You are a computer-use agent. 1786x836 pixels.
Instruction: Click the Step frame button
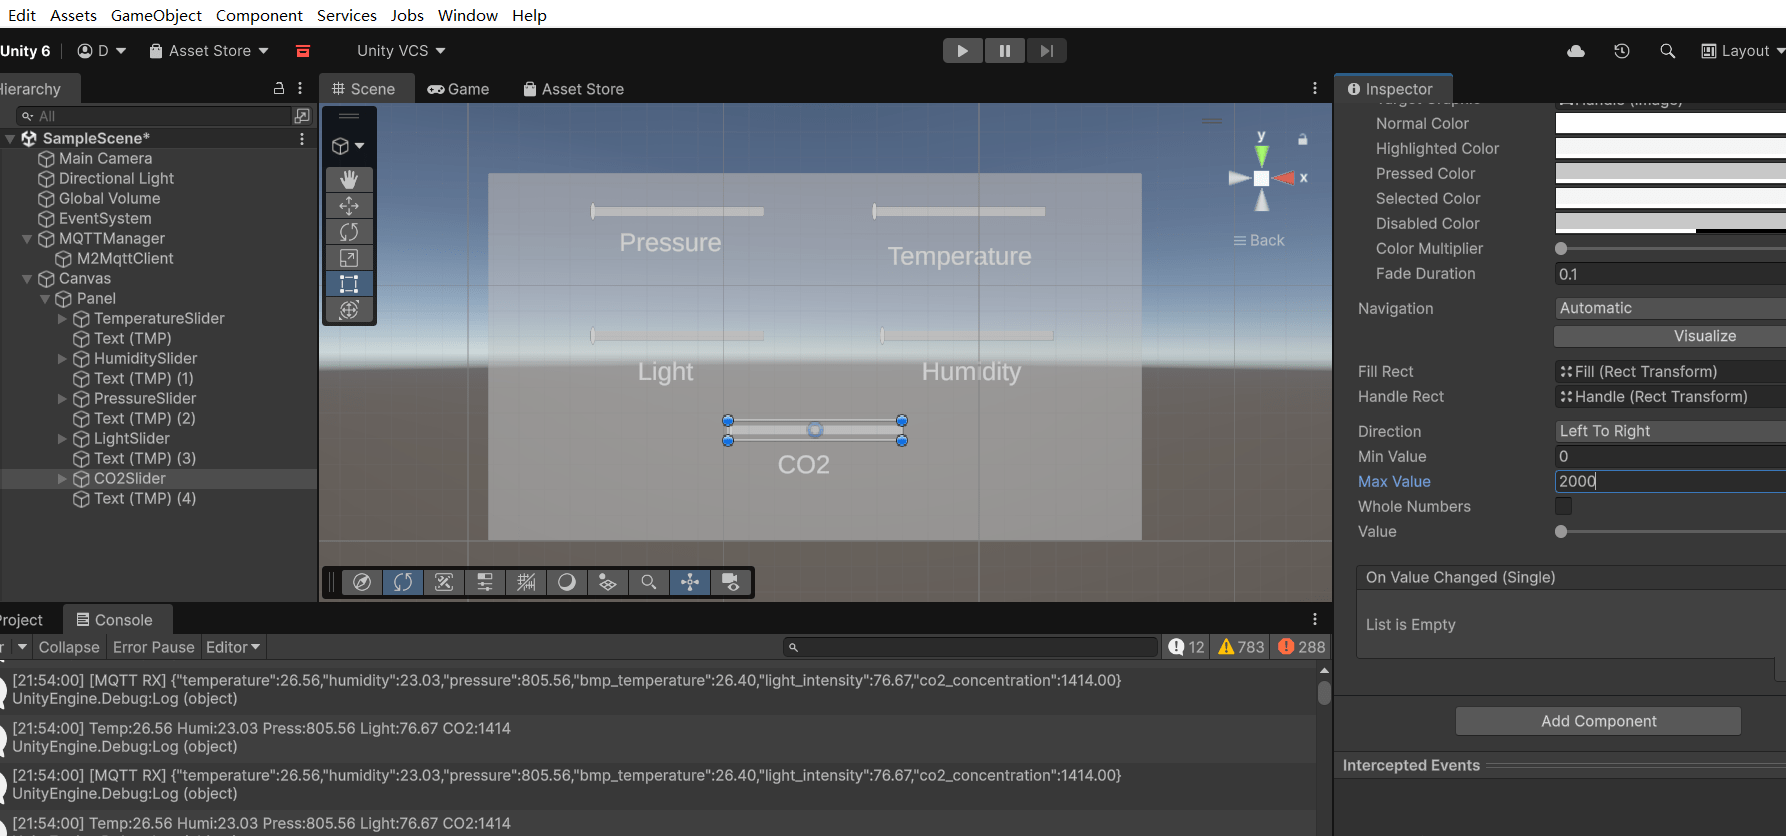point(1046,51)
